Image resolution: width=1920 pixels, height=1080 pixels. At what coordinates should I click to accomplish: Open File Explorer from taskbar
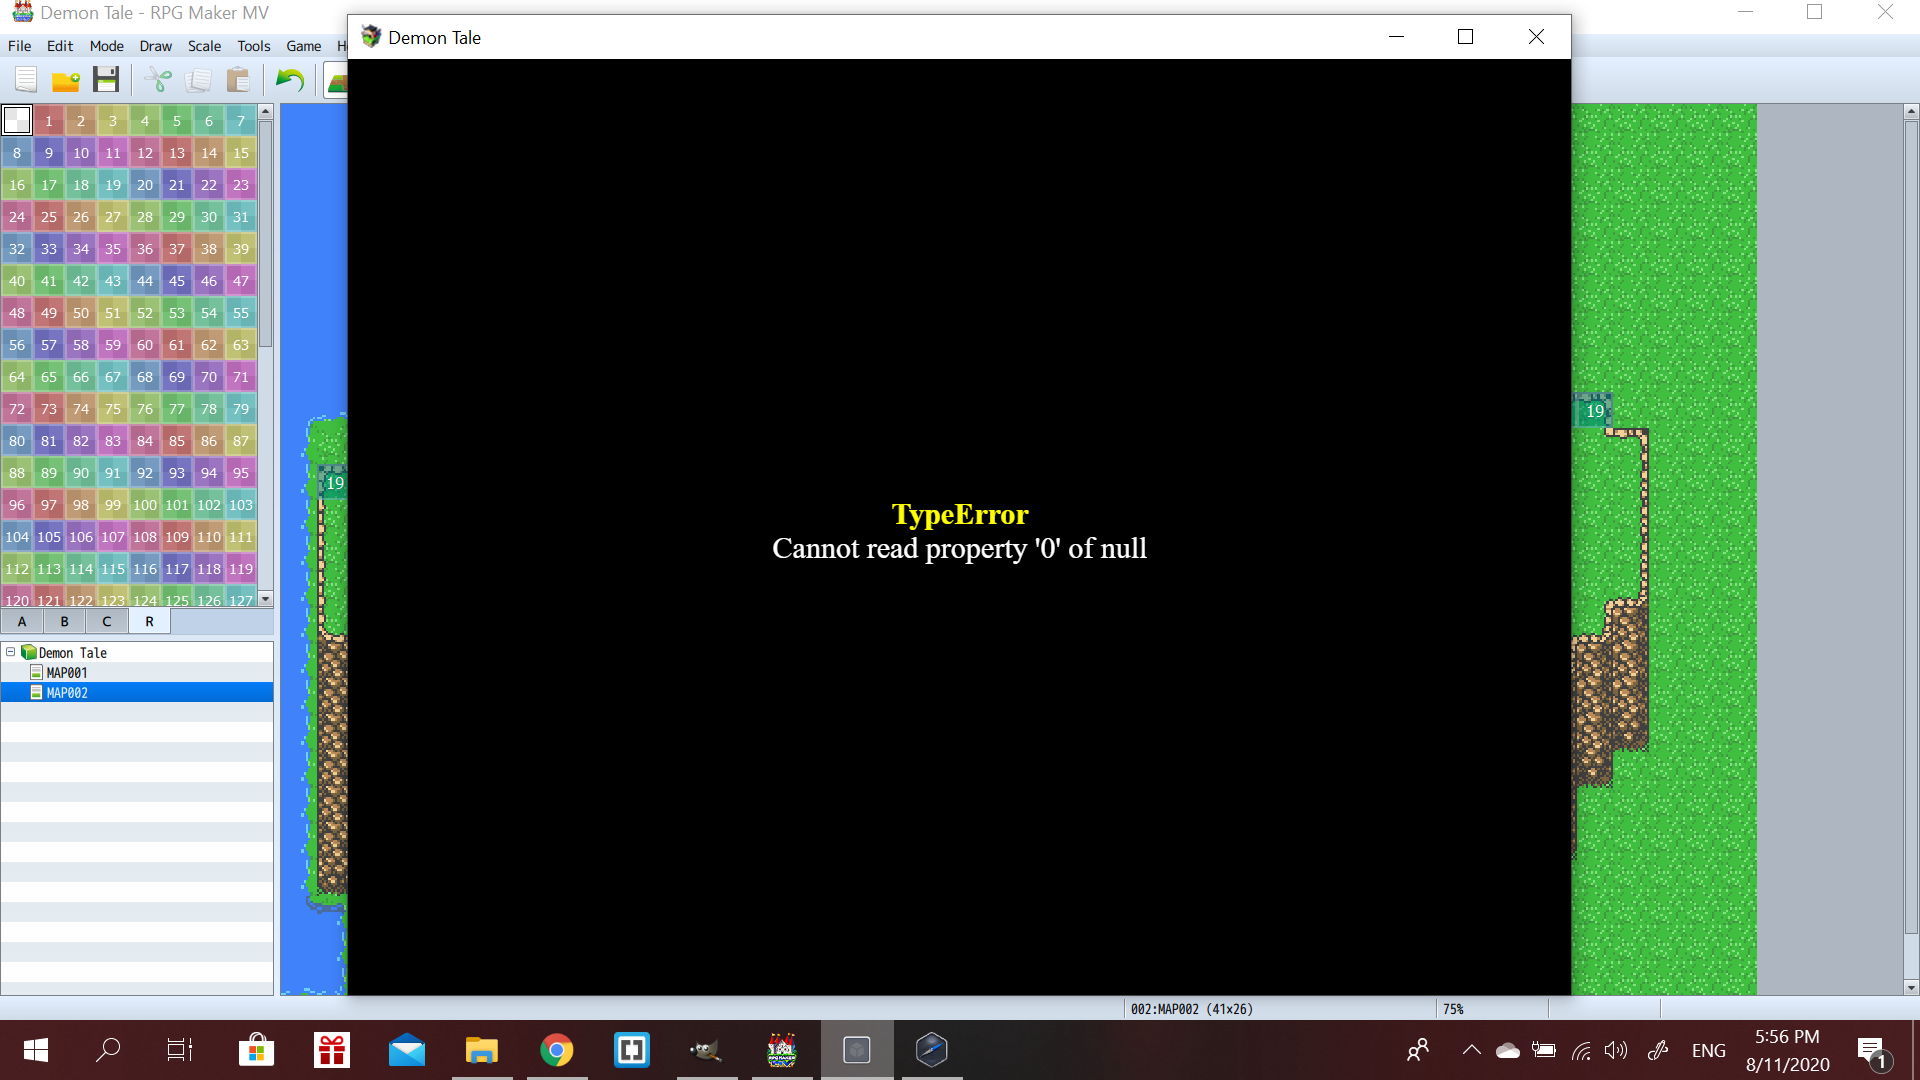482,1050
